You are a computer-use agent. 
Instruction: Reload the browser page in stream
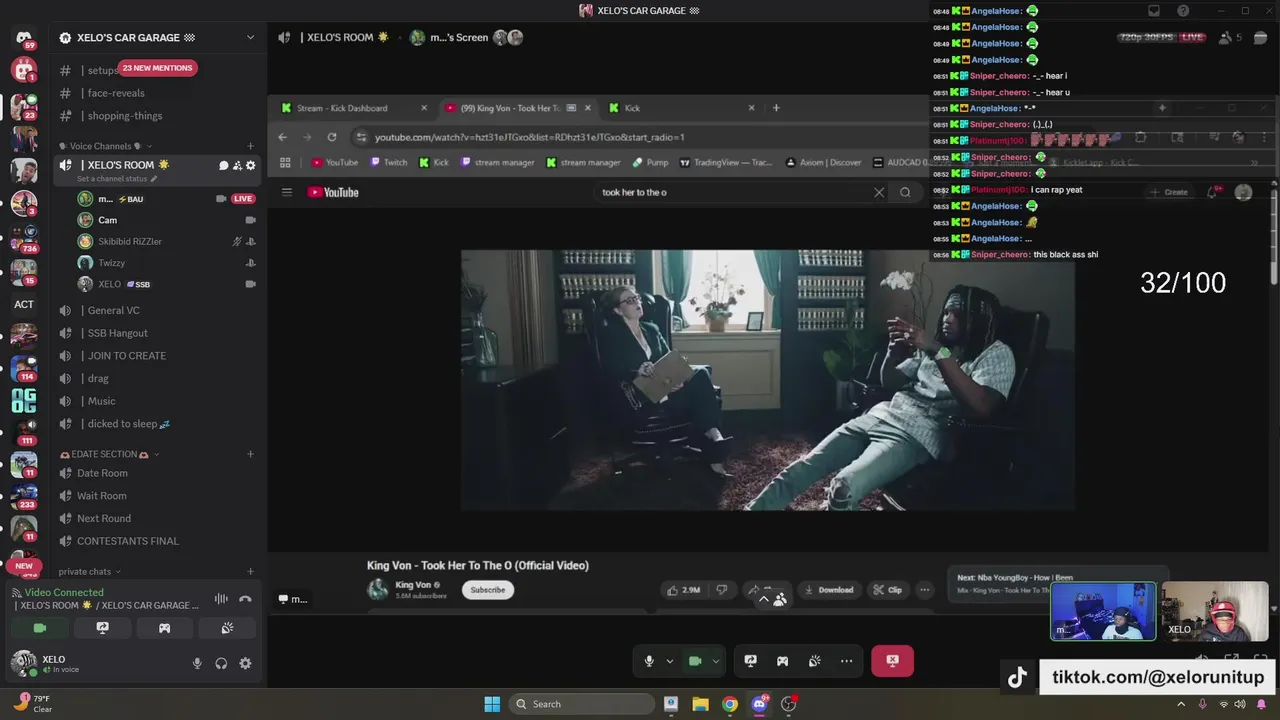point(332,137)
